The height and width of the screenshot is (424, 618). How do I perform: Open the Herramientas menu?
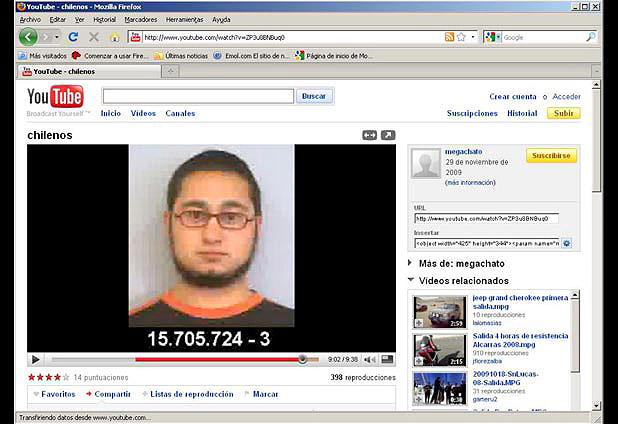tap(184, 19)
